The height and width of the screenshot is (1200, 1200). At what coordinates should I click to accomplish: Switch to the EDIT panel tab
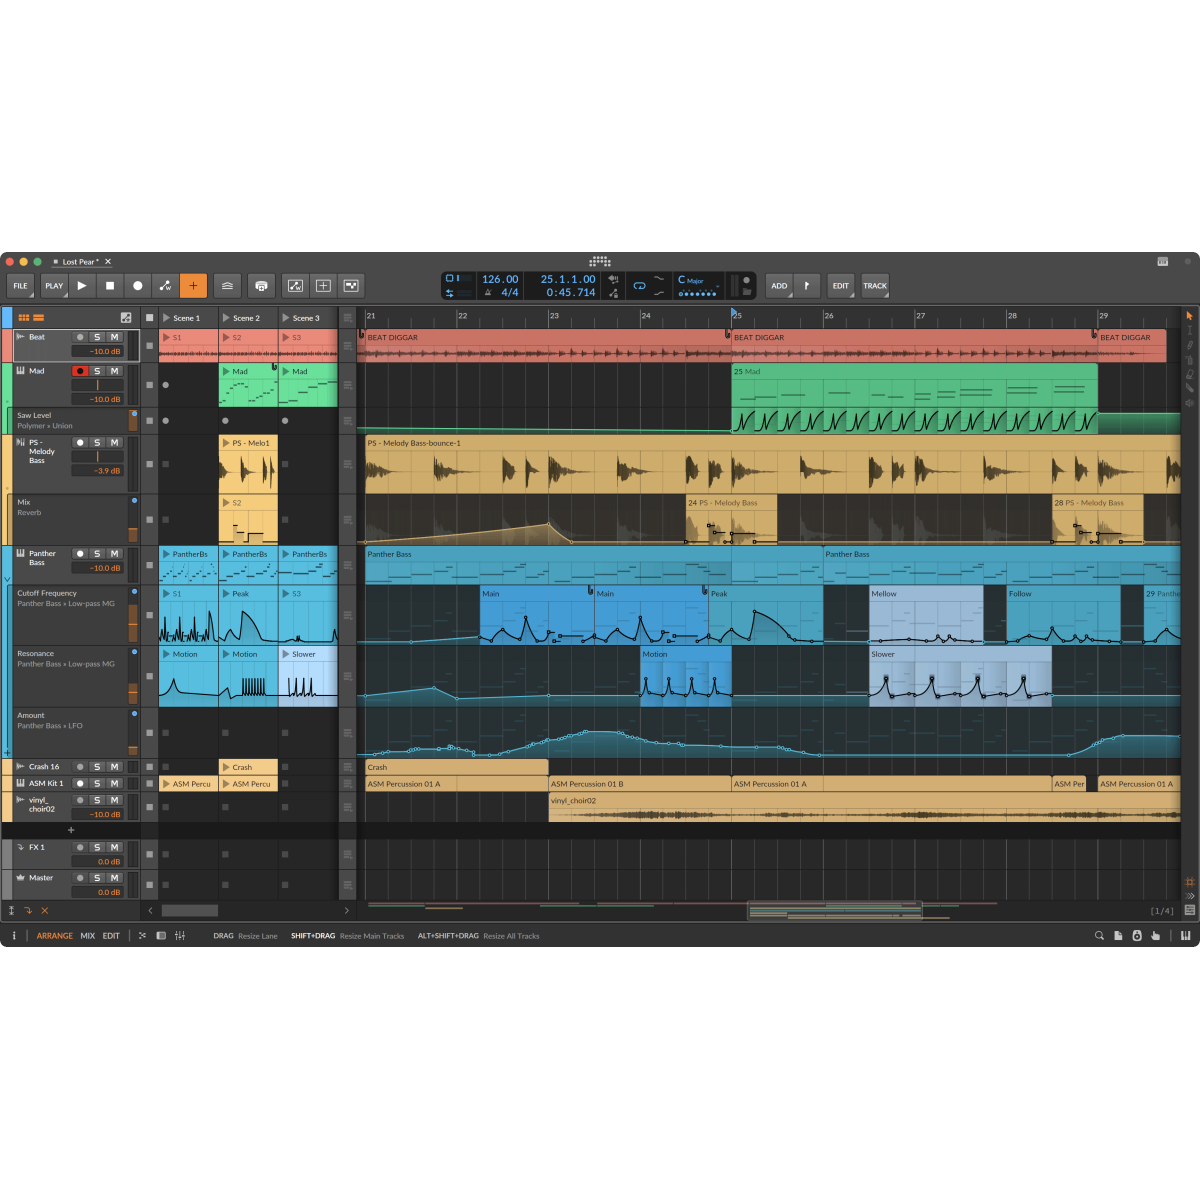click(111, 936)
